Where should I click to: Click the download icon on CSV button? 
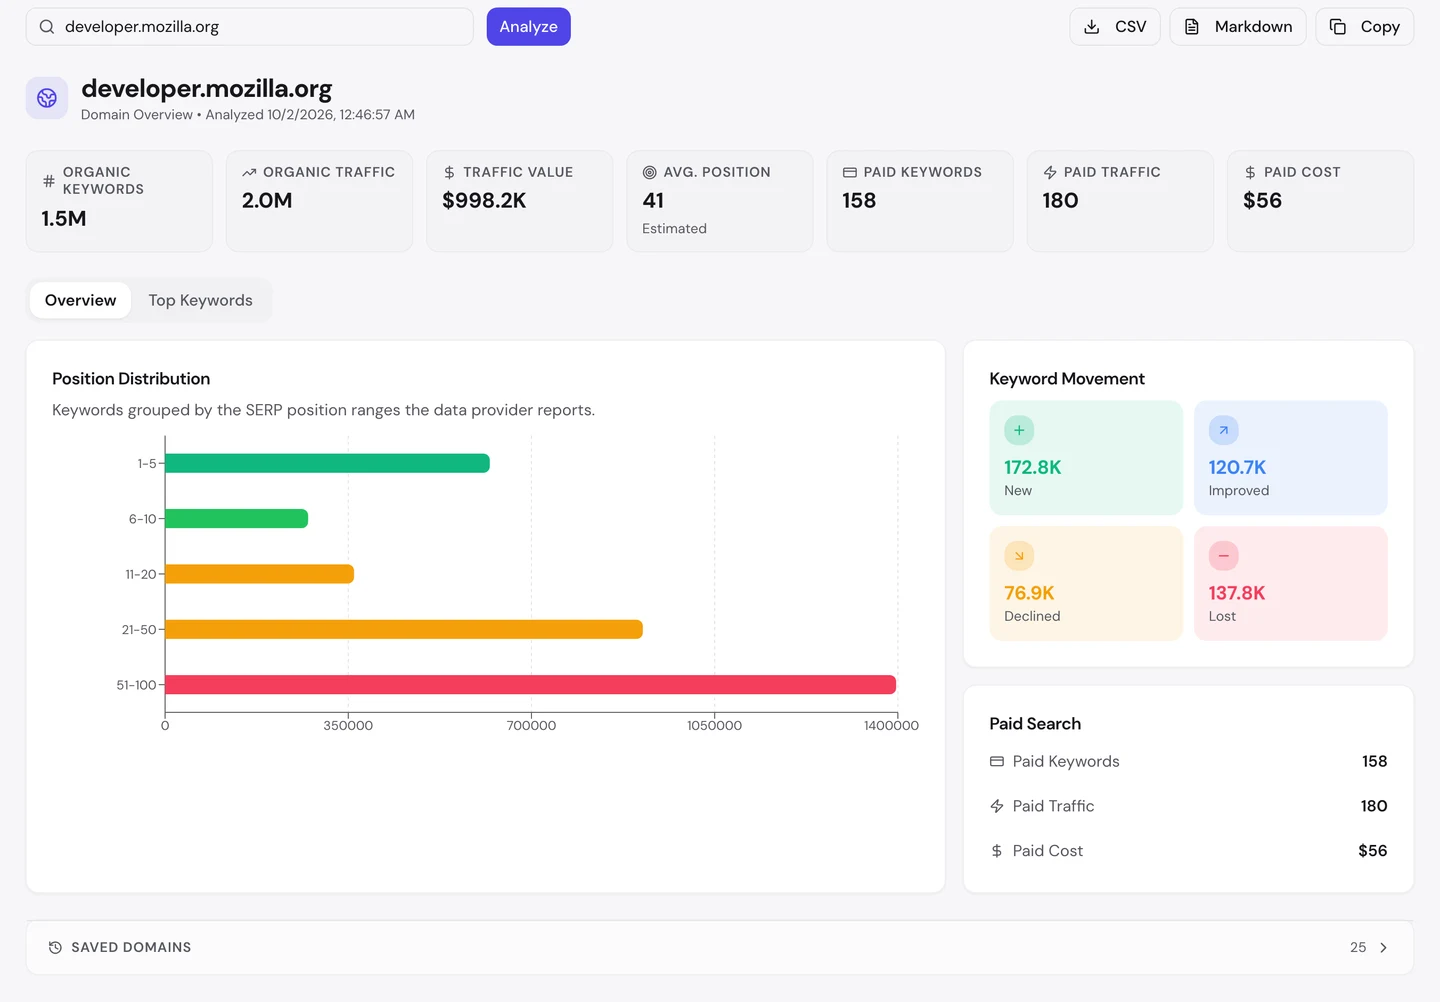pos(1092,27)
